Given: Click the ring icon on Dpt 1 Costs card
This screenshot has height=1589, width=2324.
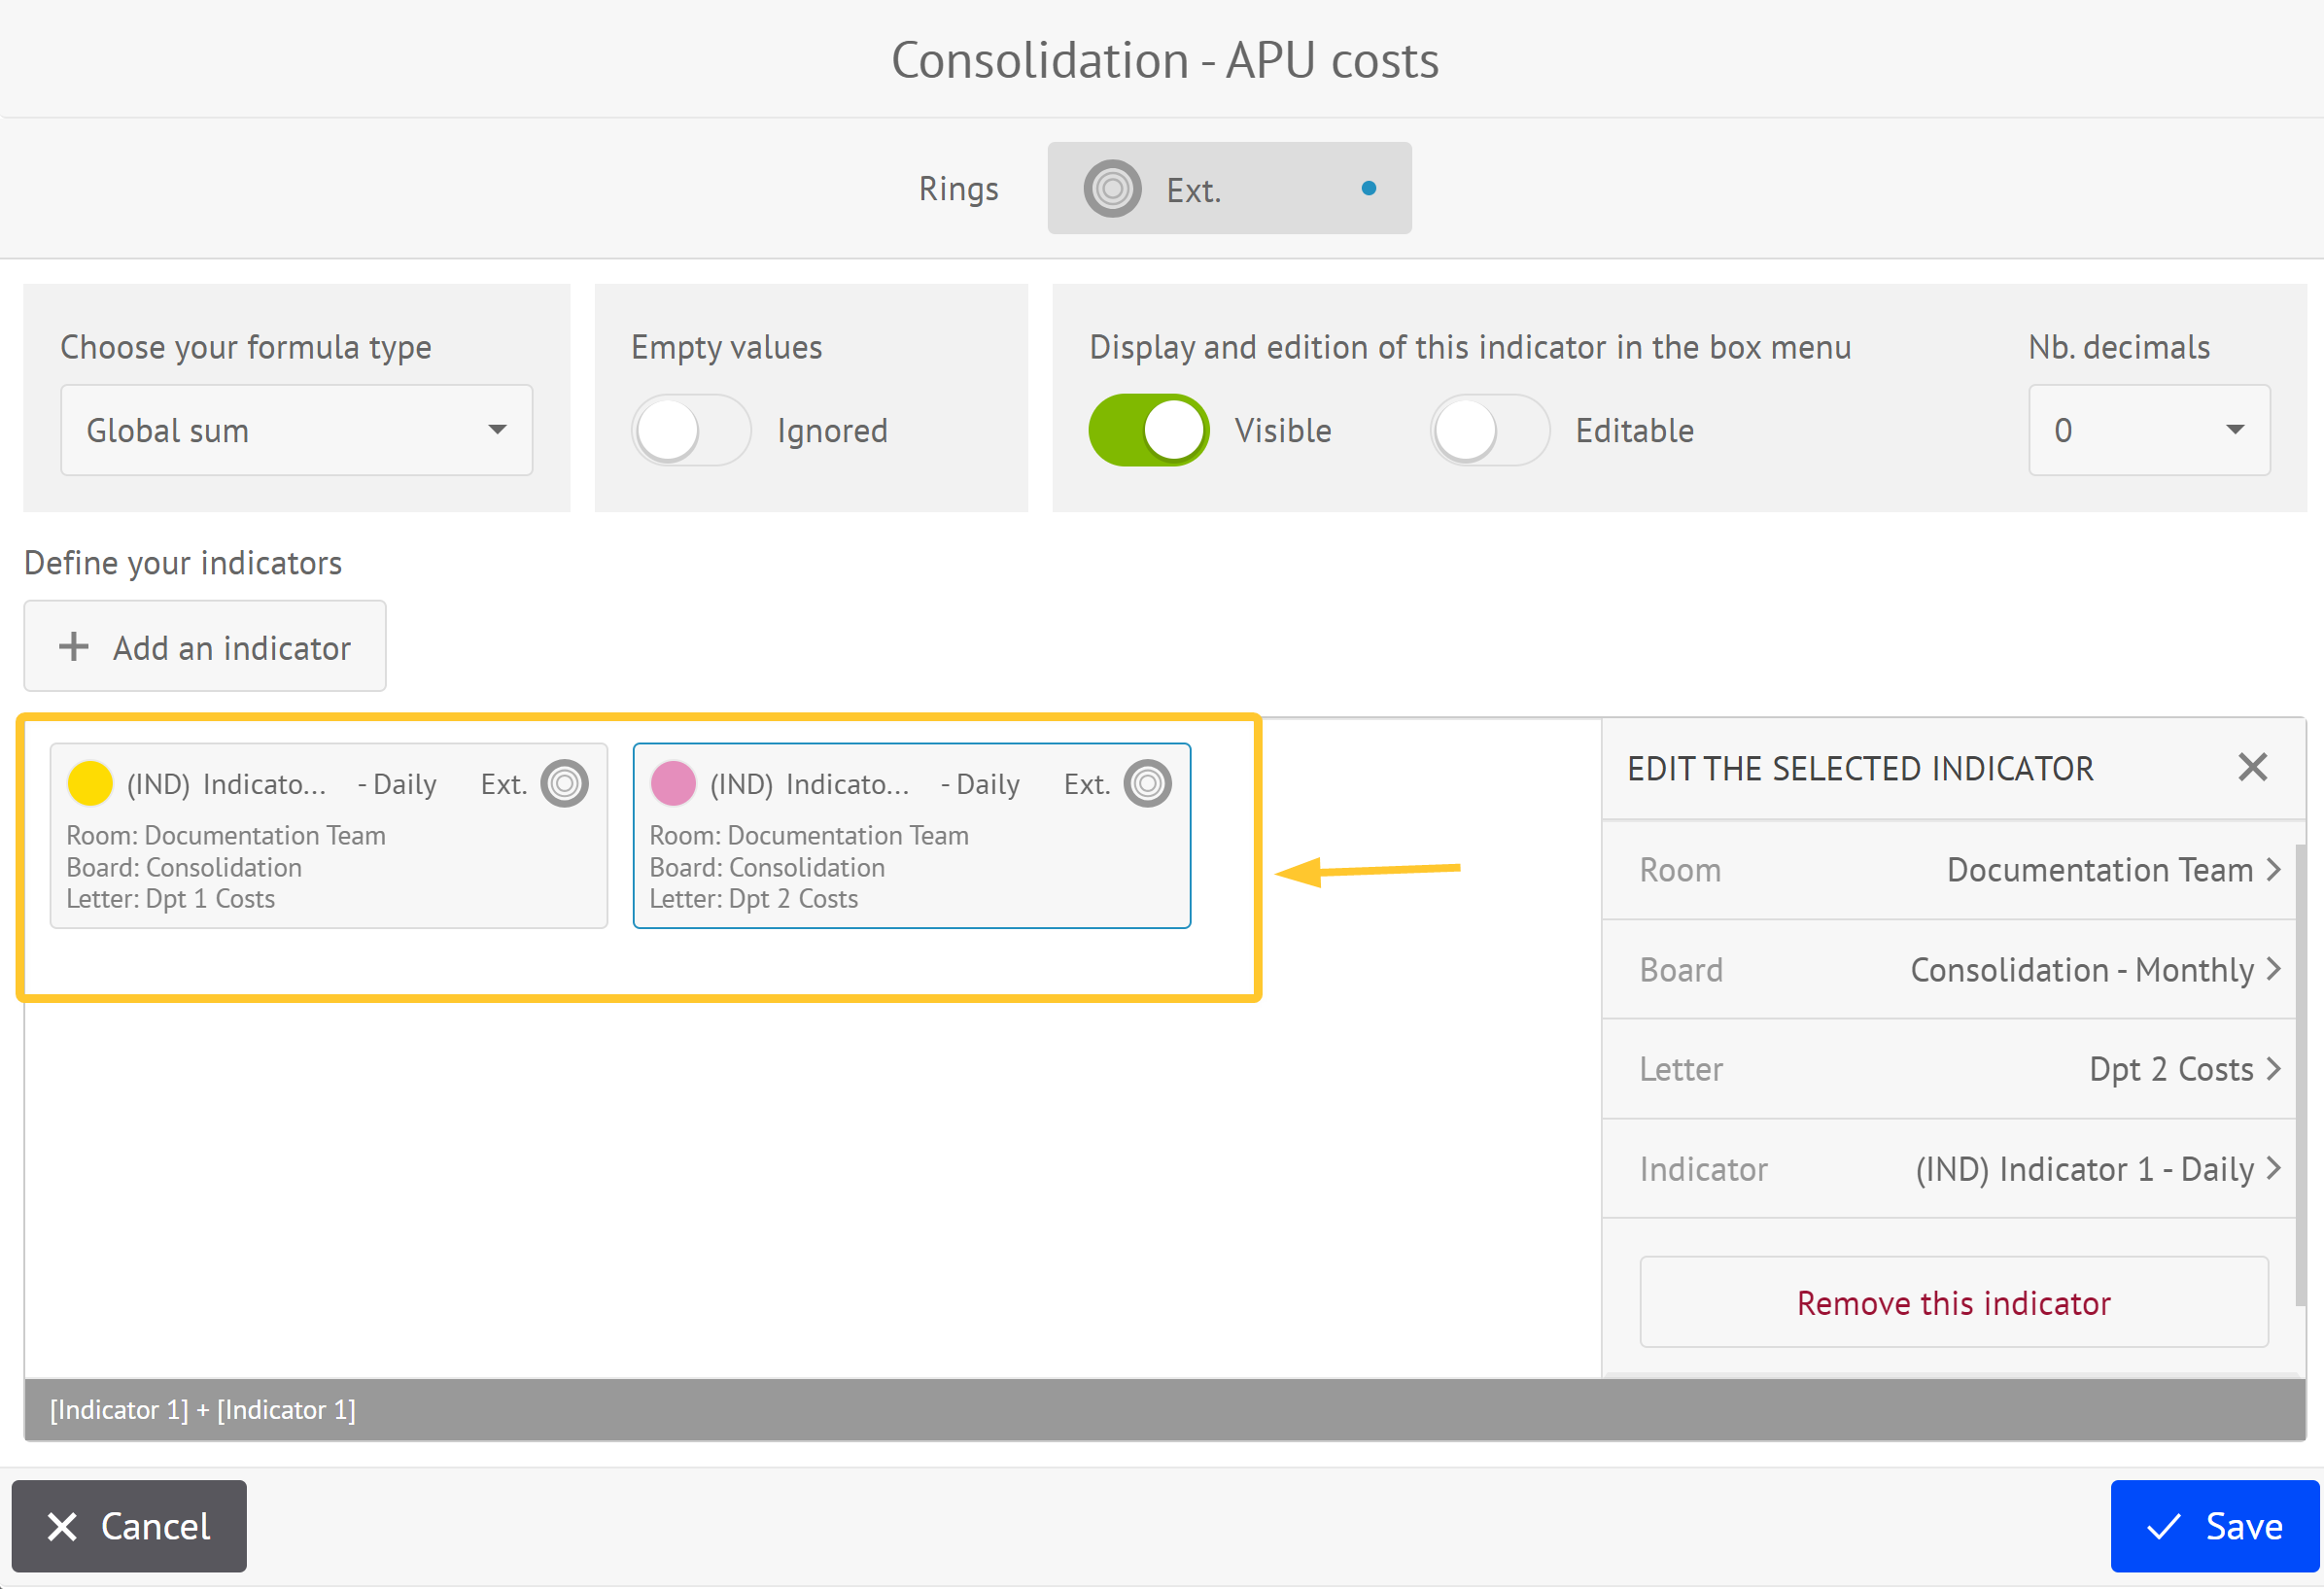Looking at the screenshot, I should (565, 783).
